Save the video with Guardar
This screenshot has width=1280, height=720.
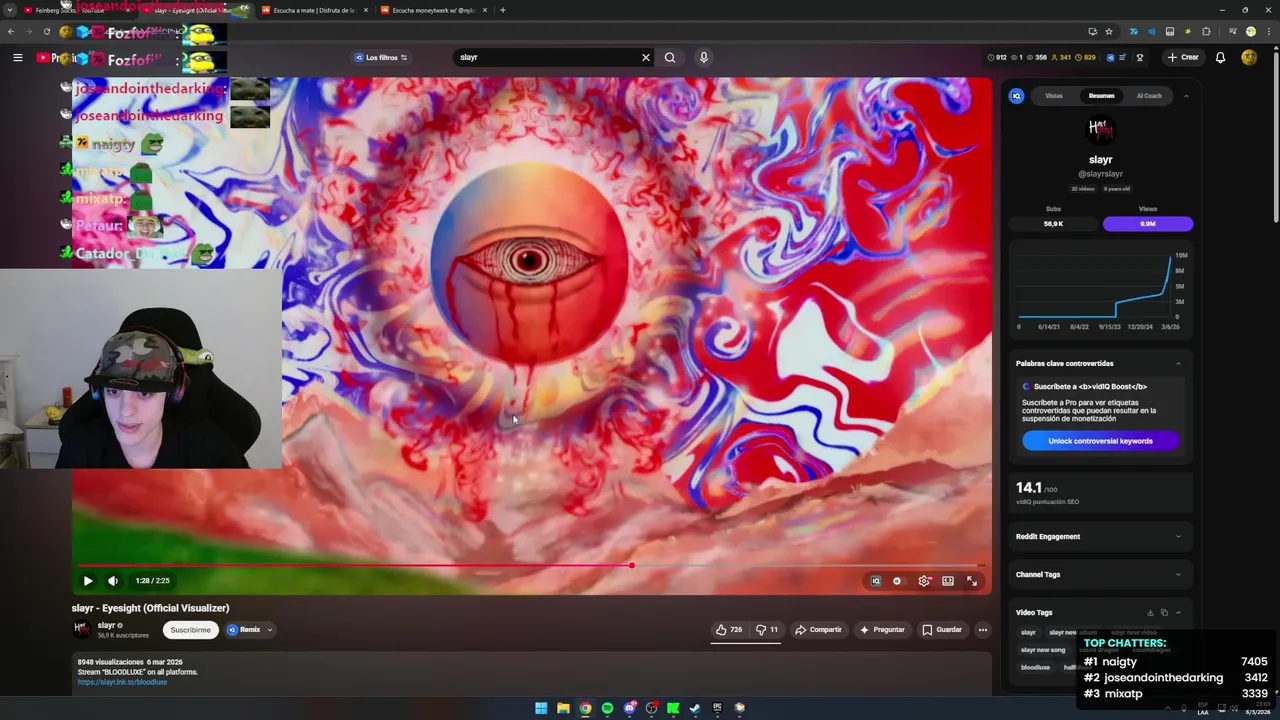pyautogui.click(x=942, y=630)
